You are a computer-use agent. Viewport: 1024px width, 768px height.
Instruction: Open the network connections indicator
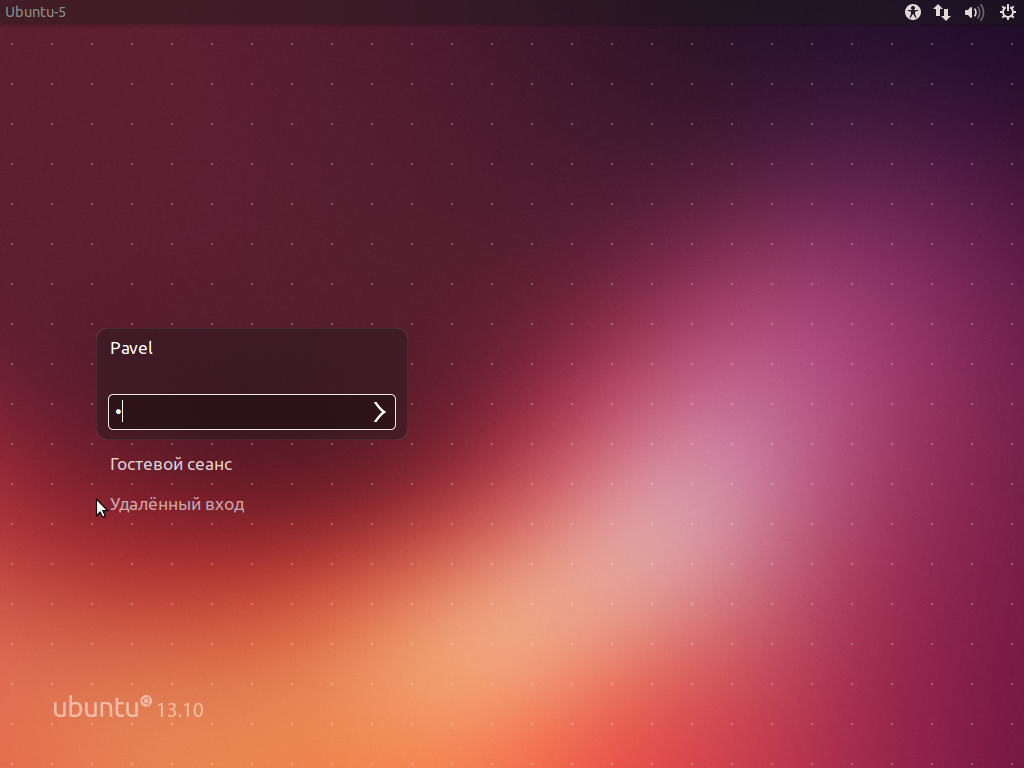pyautogui.click(x=942, y=12)
